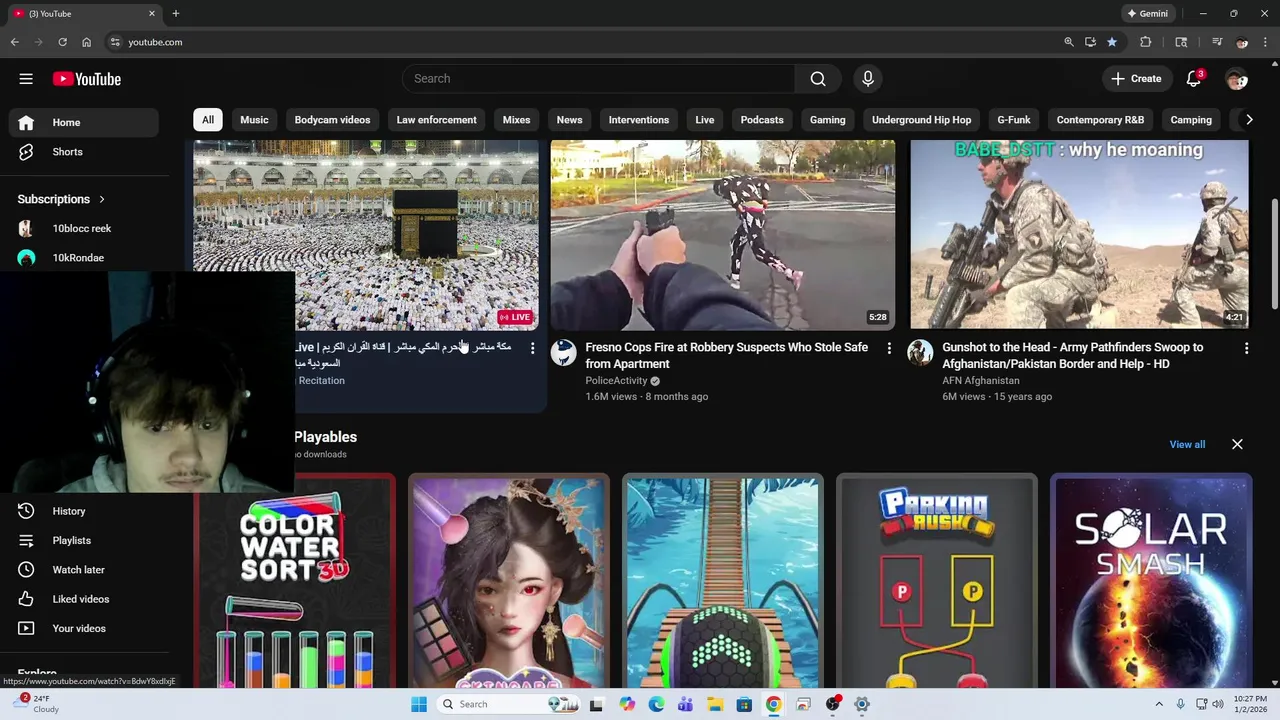Open Fresno Cops Fire at Robbery title
This screenshot has height=720, width=1280.
(727, 356)
